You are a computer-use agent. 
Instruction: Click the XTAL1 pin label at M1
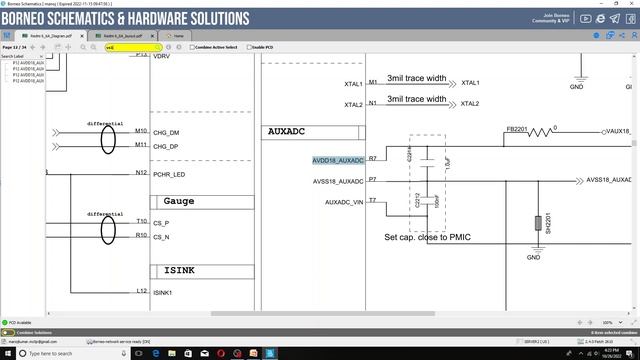353,84
